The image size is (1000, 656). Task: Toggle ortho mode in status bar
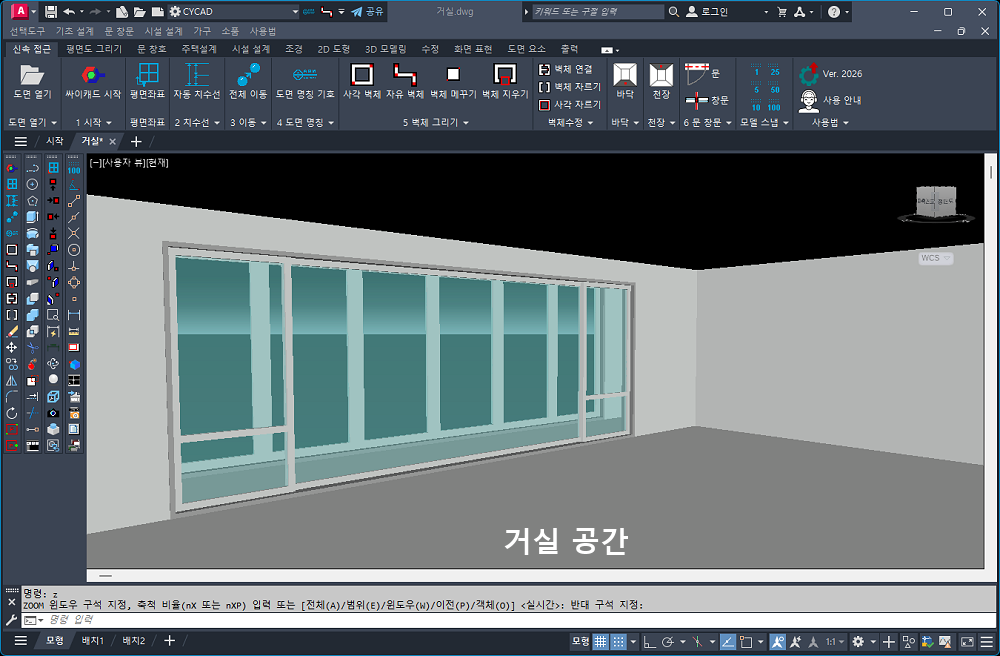(648, 641)
